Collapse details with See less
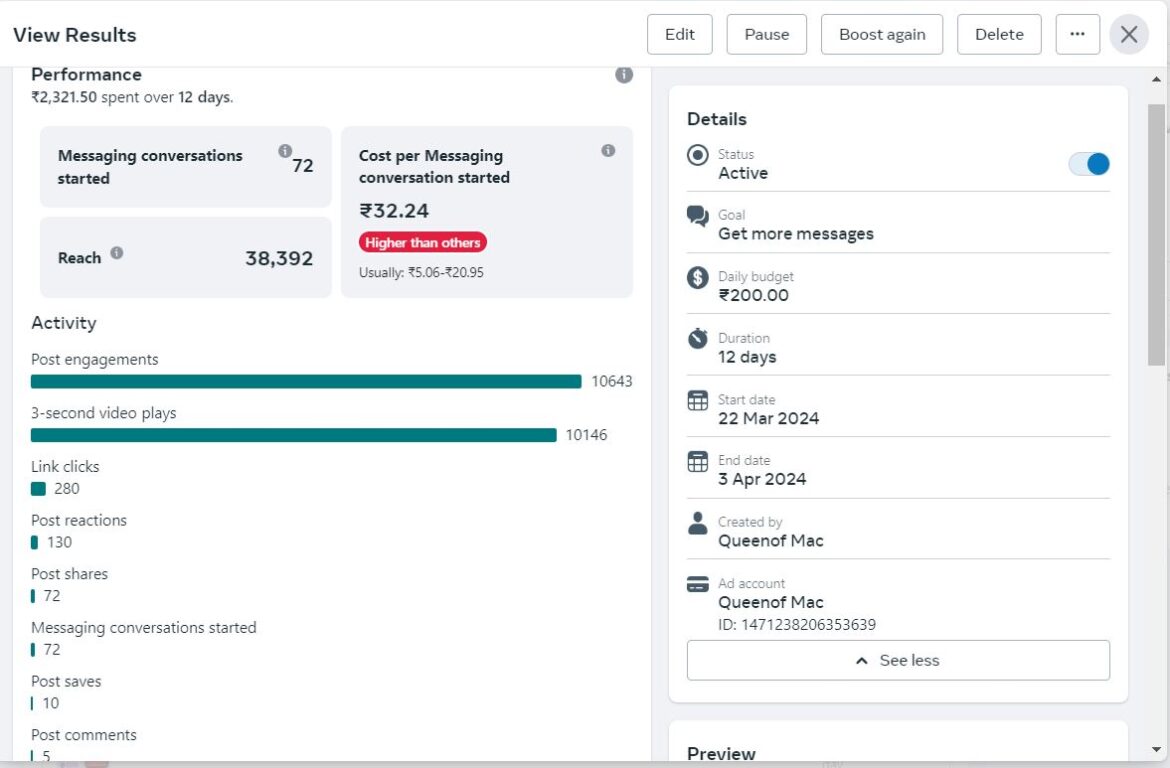The width and height of the screenshot is (1170, 768). click(897, 661)
